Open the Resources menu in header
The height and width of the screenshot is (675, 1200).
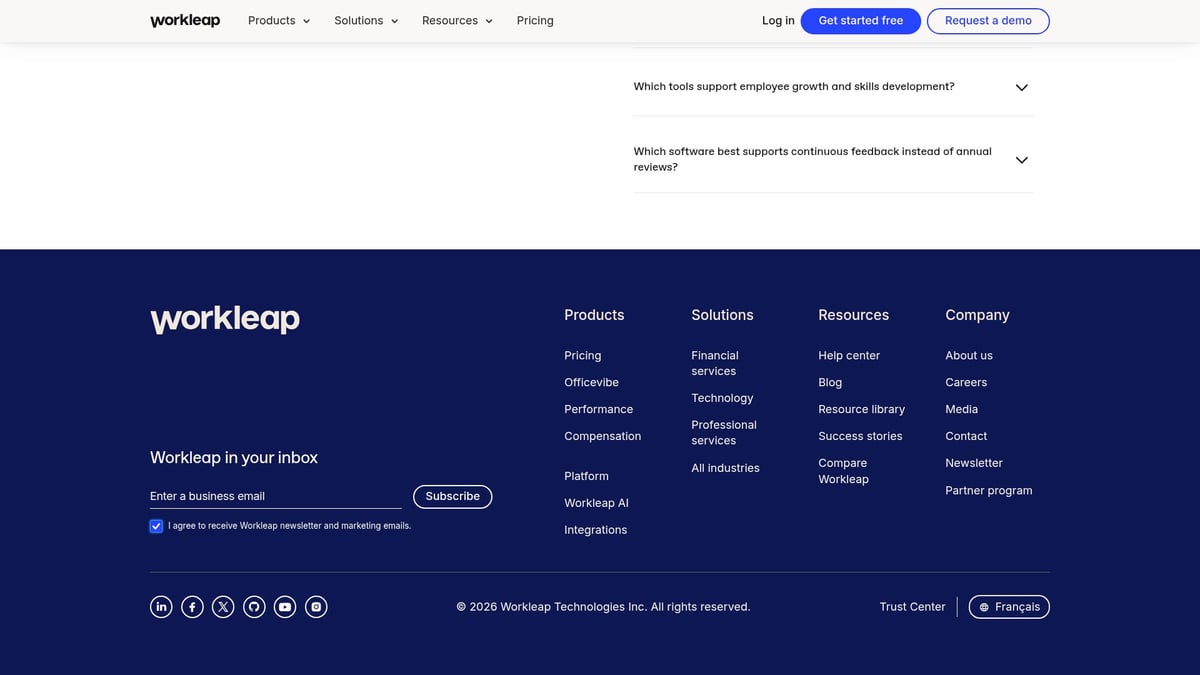click(457, 21)
